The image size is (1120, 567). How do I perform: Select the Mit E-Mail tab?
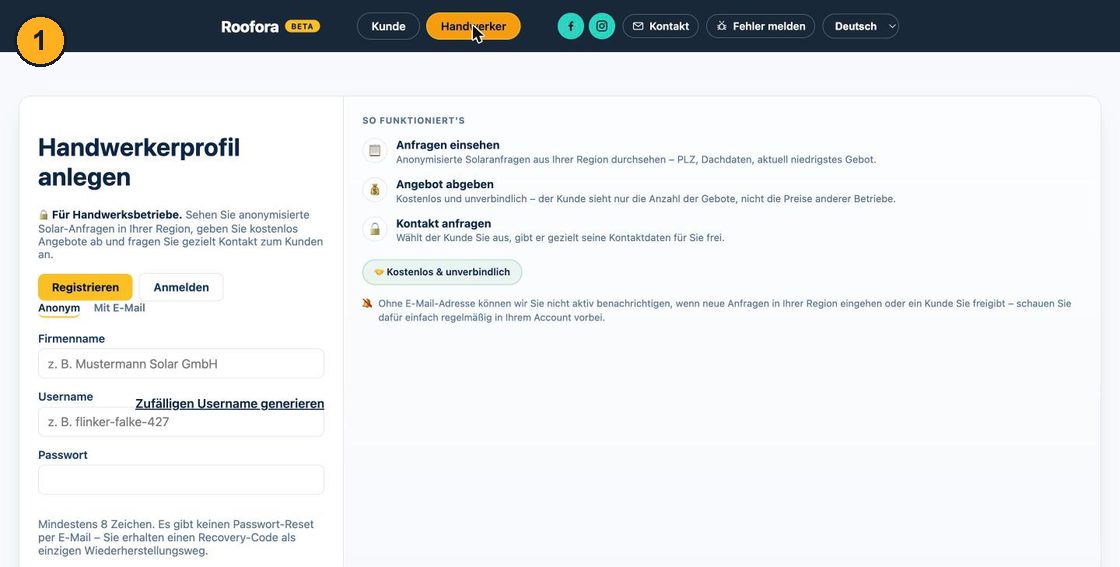[x=119, y=308]
